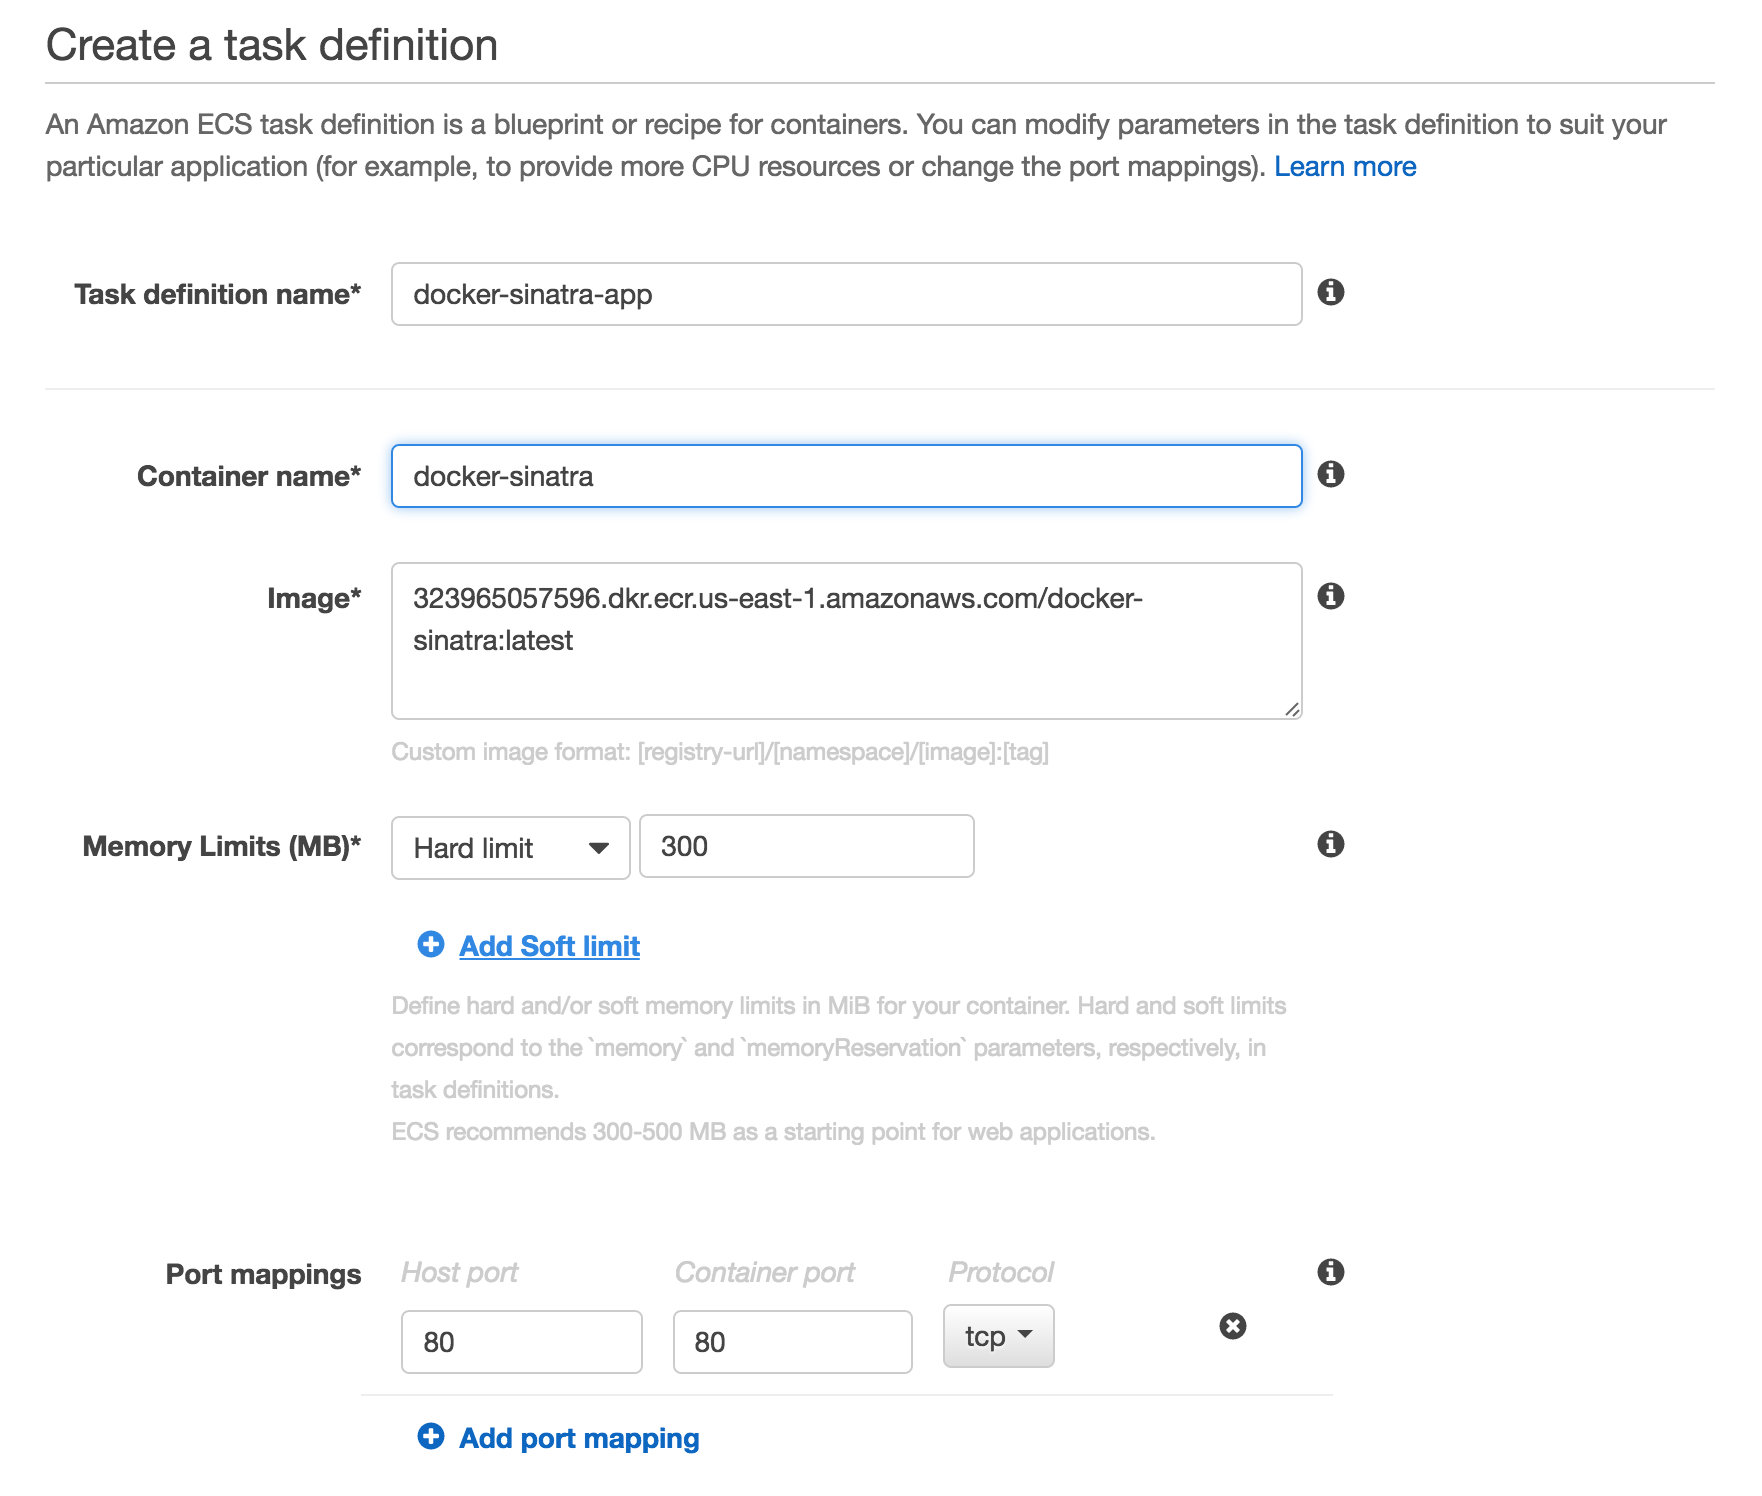Select the memory limit value 300 field
1762x1496 pixels.
pos(805,847)
